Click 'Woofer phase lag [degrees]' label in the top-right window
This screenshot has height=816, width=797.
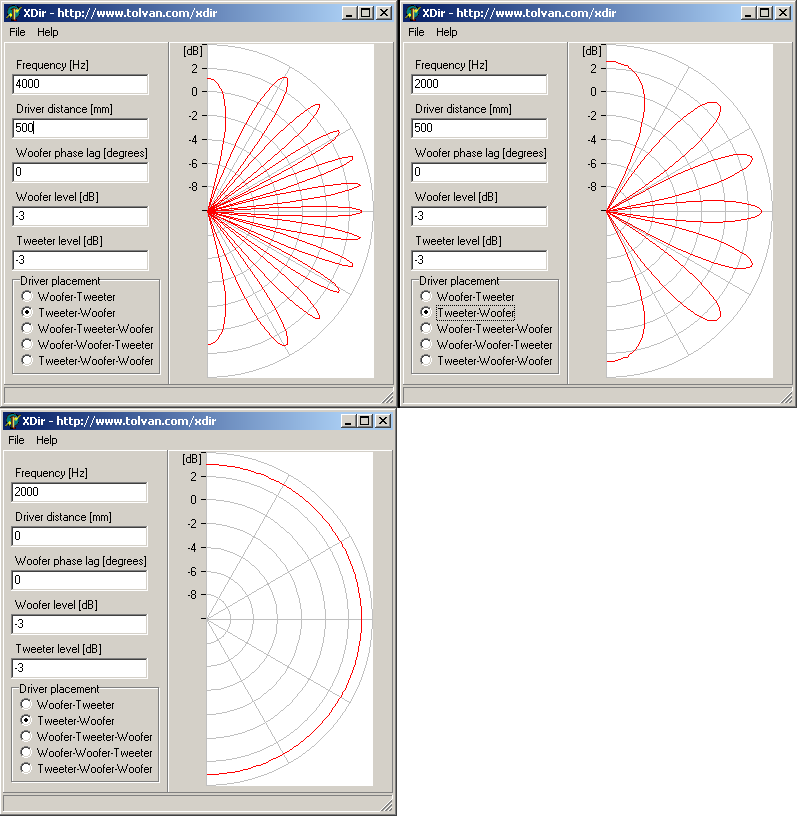coord(480,153)
